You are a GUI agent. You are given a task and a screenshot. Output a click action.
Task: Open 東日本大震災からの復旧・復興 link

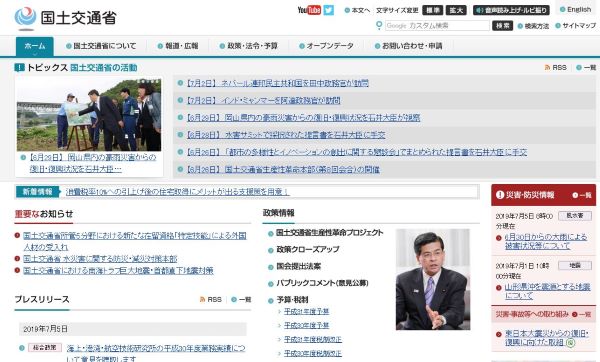(x=546, y=338)
